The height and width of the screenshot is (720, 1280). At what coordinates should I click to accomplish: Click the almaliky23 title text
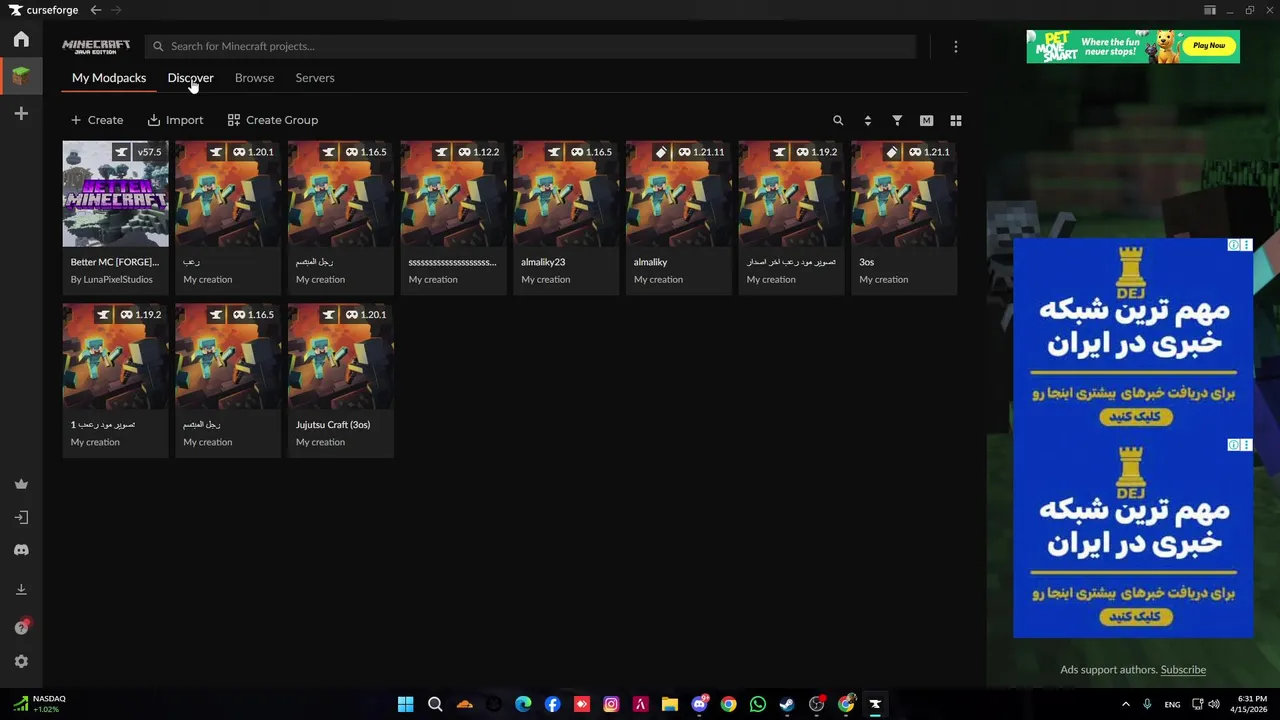click(543, 262)
